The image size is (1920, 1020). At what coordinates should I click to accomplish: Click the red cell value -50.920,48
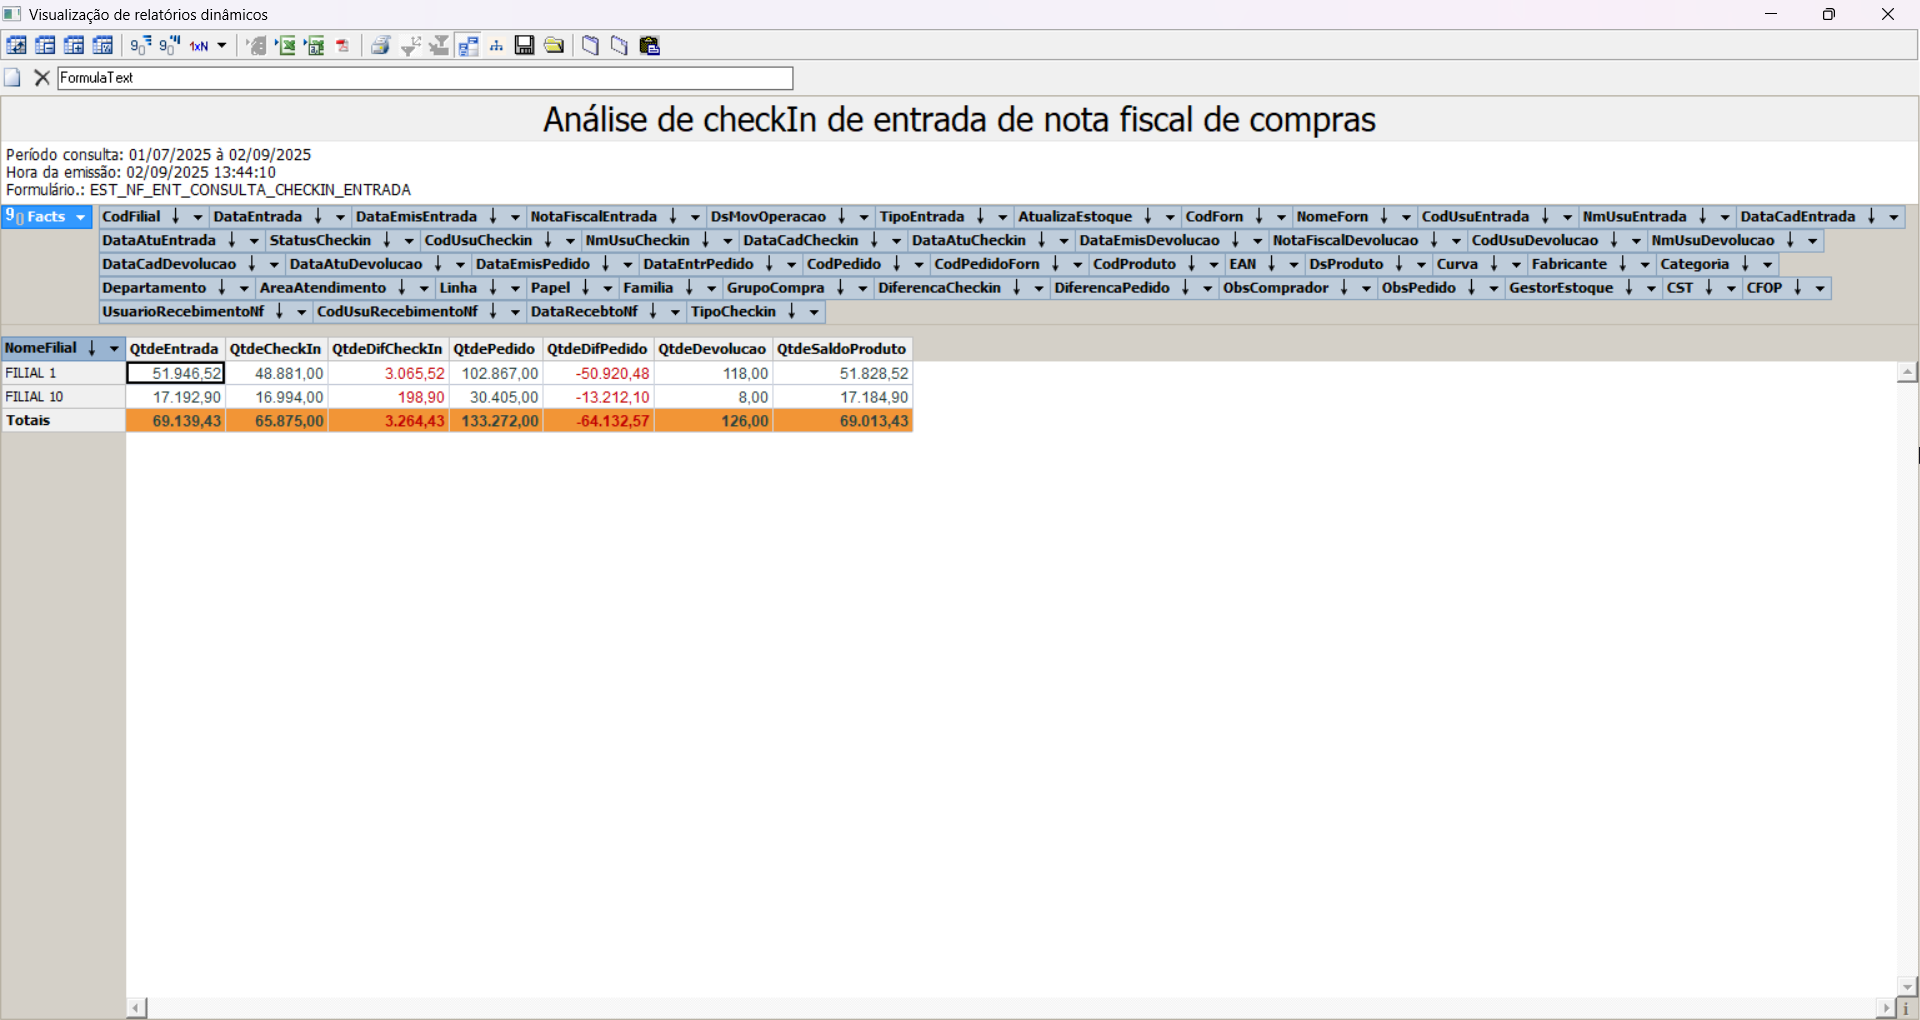pyautogui.click(x=599, y=373)
